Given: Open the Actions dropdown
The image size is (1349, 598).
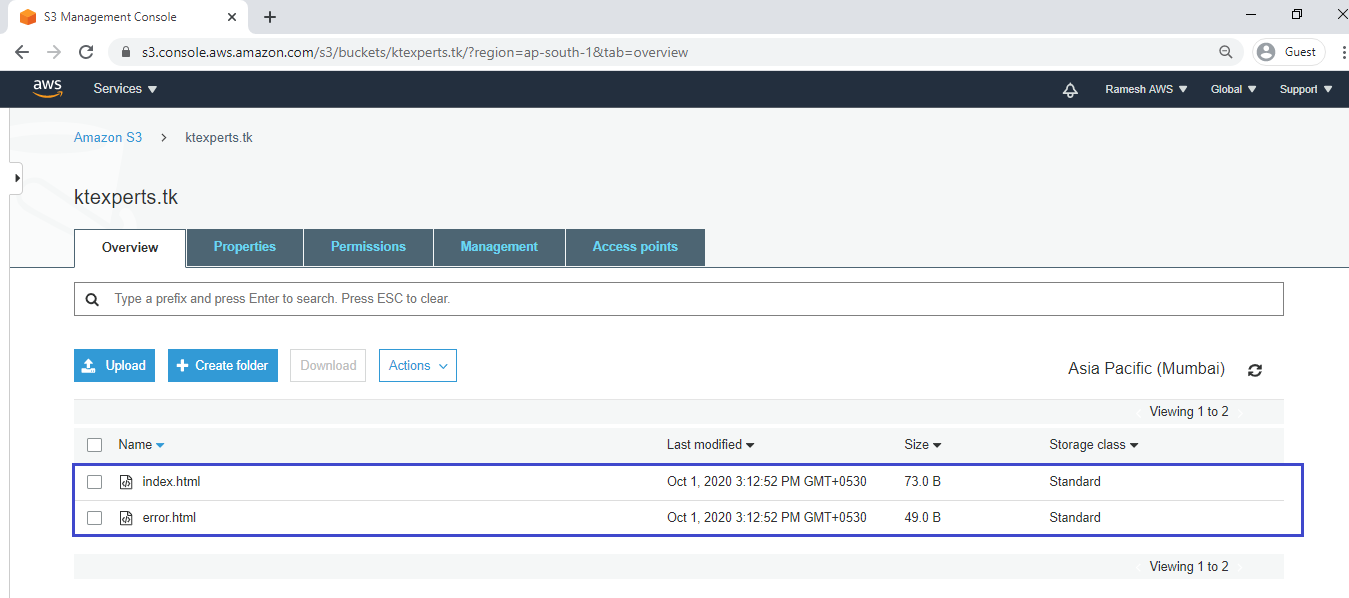Looking at the screenshot, I should [x=418, y=366].
